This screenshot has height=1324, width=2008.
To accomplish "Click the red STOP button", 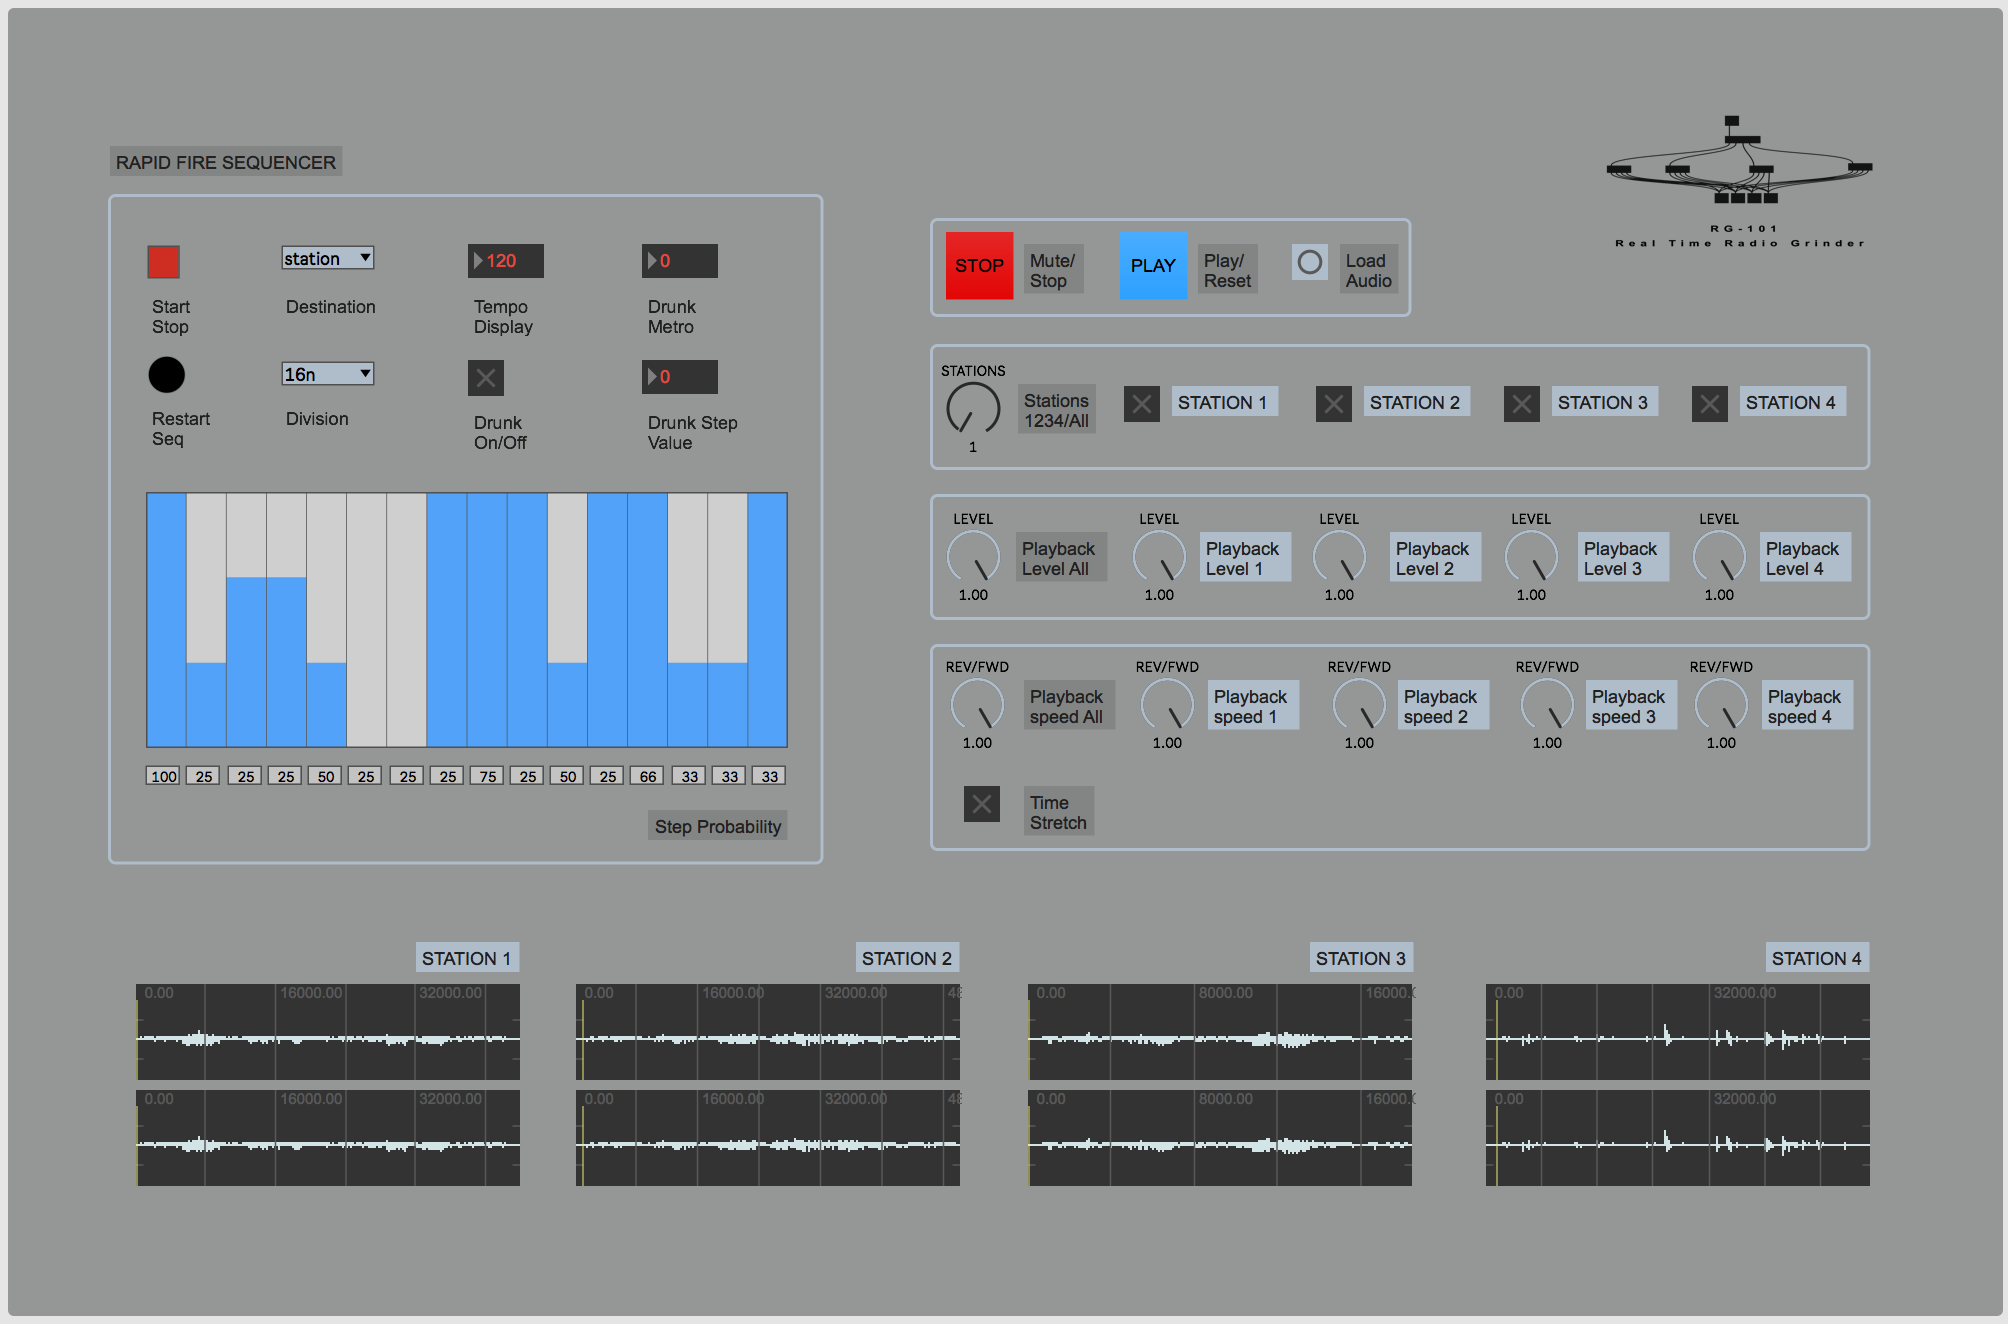I will (x=979, y=266).
